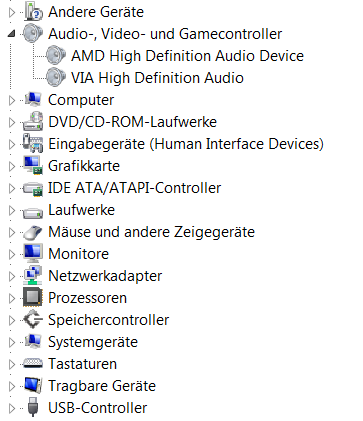Viewport: 363px width, 421px height.
Task: Select the Laufwerke tree entry
Action: pos(81,210)
